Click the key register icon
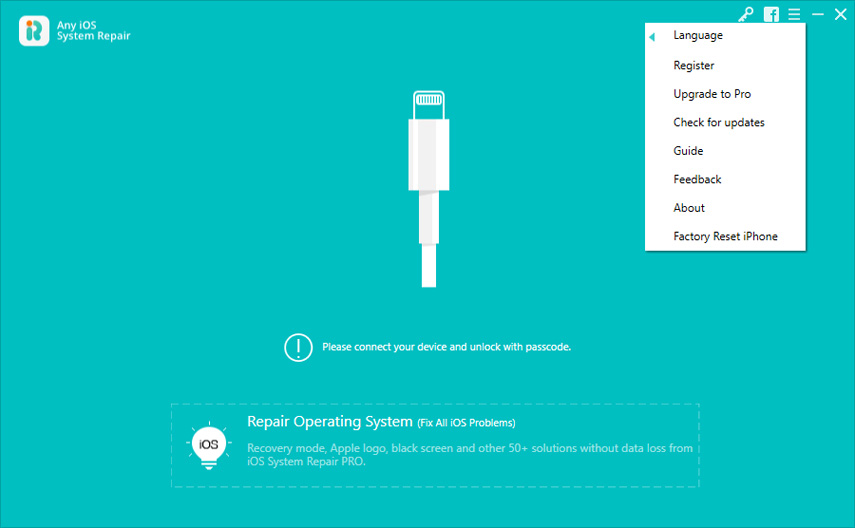Screen dimensions: 855x528 [x=745, y=15]
